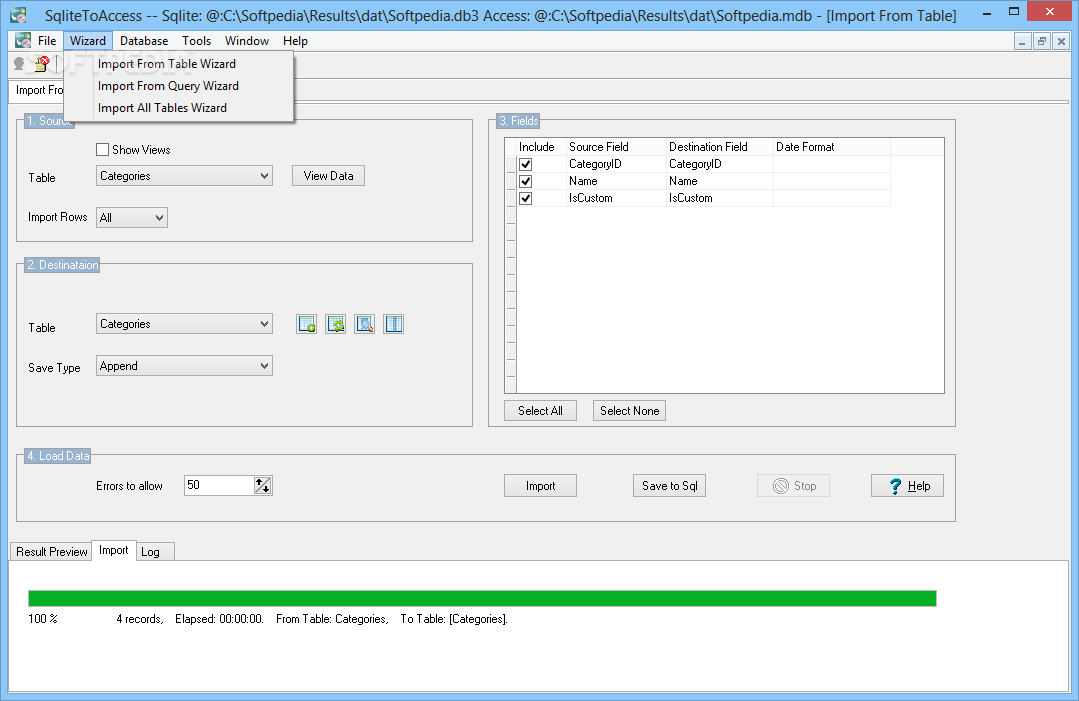The height and width of the screenshot is (701, 1079).
Task: Uncheck Include for CategoryID field
Action: coord(526,164)
